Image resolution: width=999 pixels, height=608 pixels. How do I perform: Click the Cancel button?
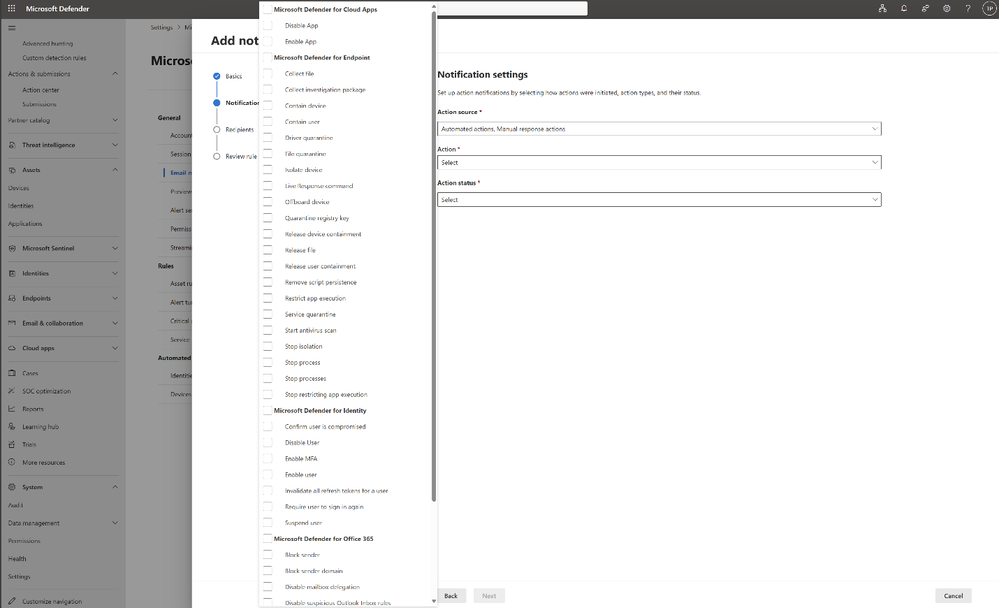tap(953, 596)
